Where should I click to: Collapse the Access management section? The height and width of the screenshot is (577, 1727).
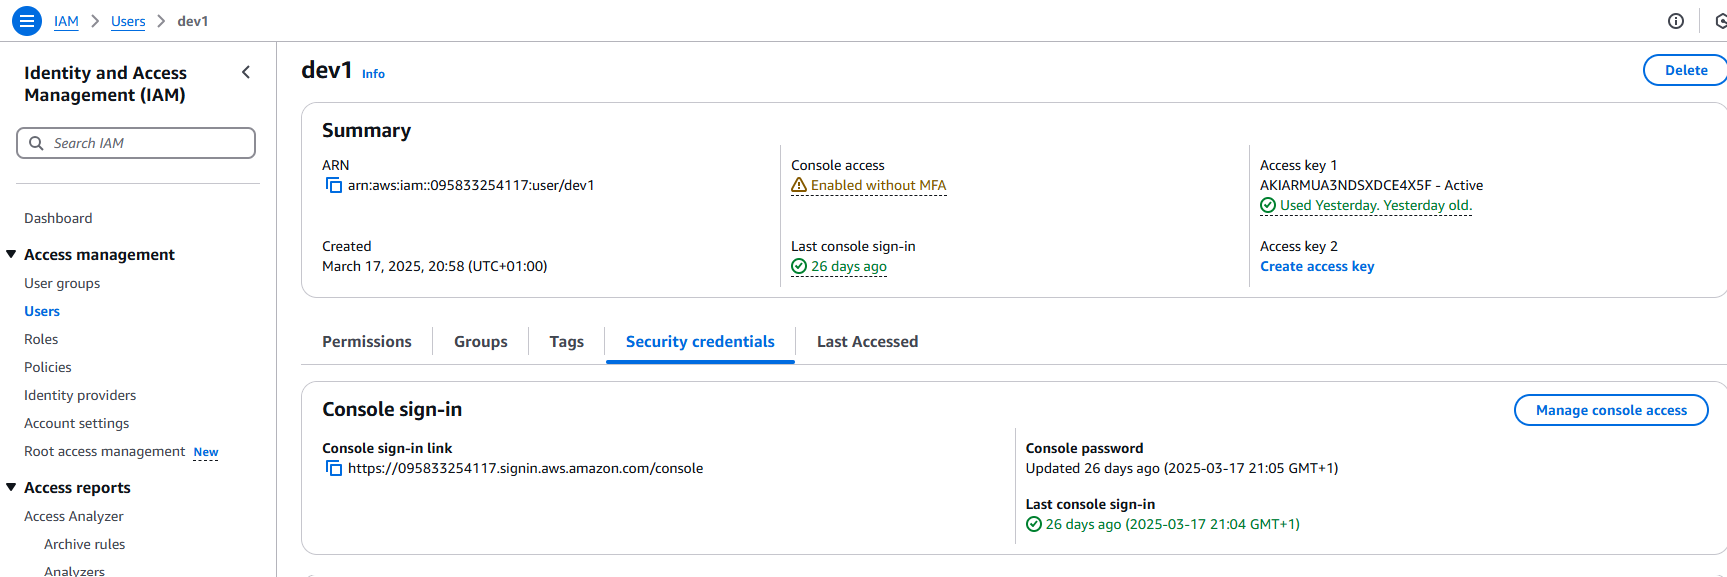(11, 254)
